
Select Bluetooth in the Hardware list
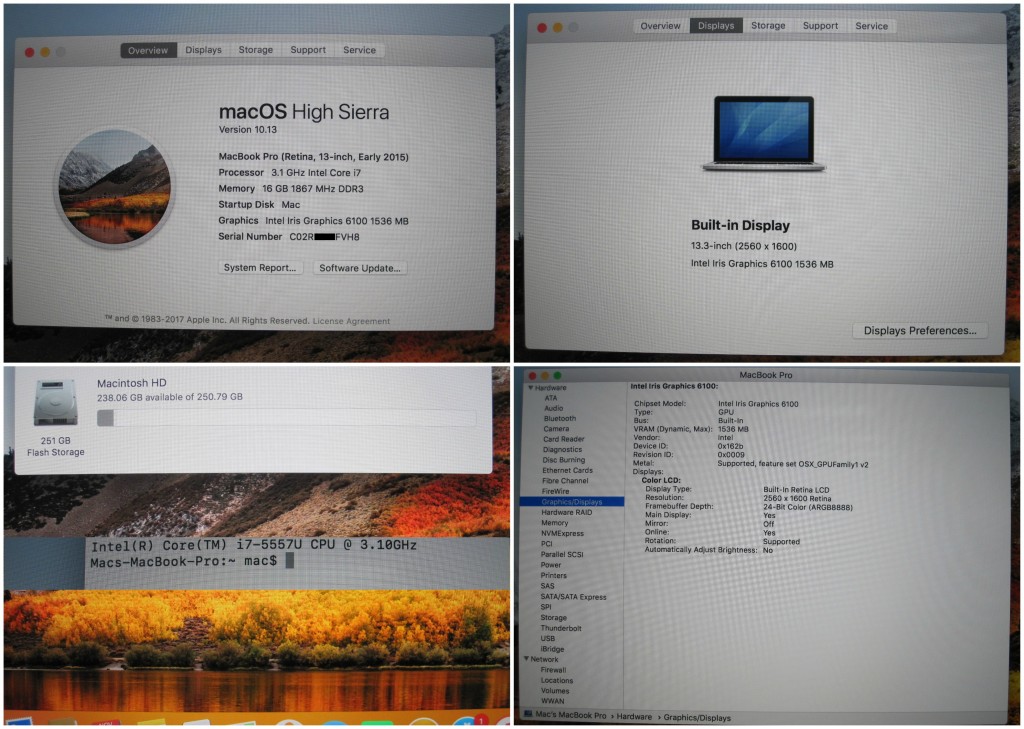tap(560, 419)
